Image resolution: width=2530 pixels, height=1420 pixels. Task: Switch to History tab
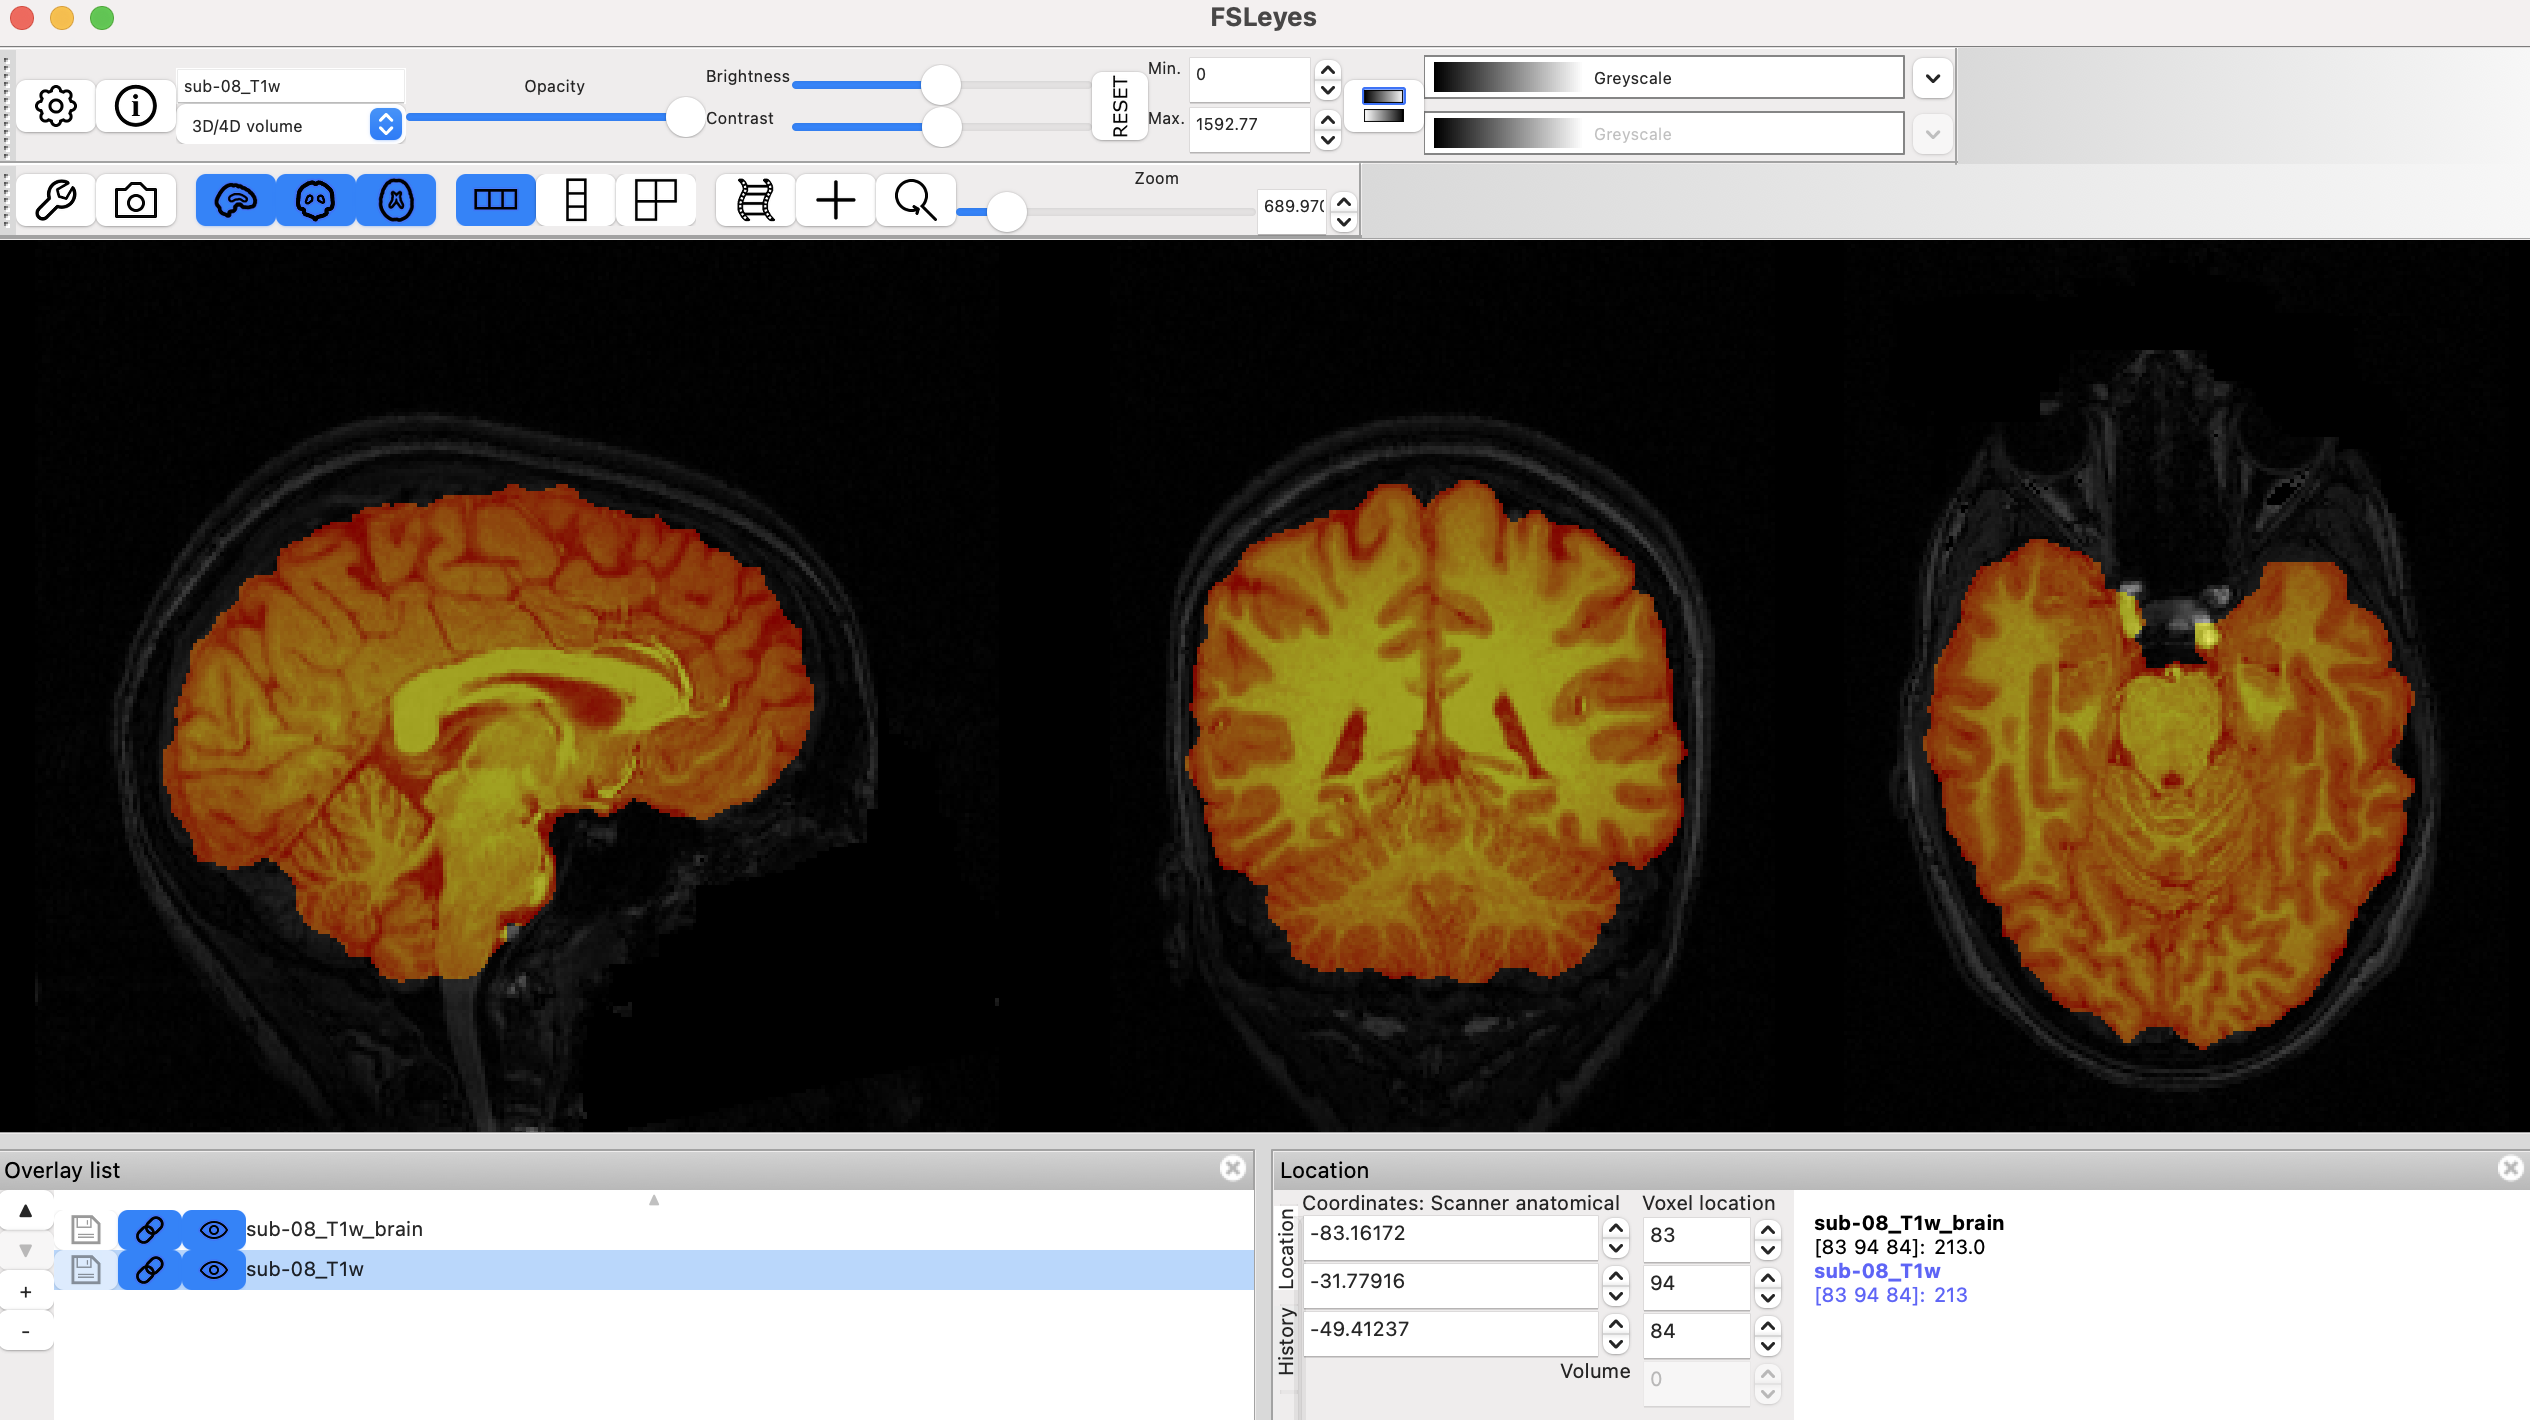click(x=1286, y=1340)
